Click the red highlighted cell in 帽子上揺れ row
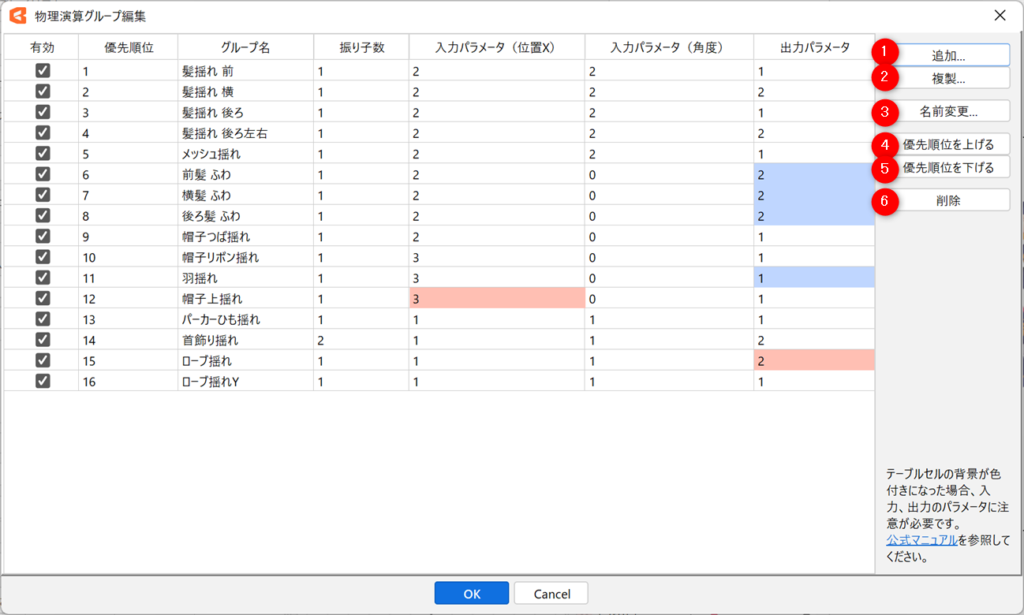The height and width of the screenshot is (615, 1024). click(x=495, y=298)
